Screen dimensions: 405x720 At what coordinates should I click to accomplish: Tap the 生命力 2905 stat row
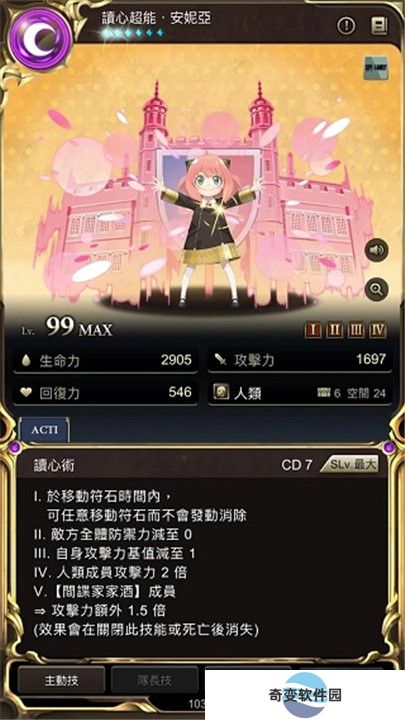[x=105, y=360]
